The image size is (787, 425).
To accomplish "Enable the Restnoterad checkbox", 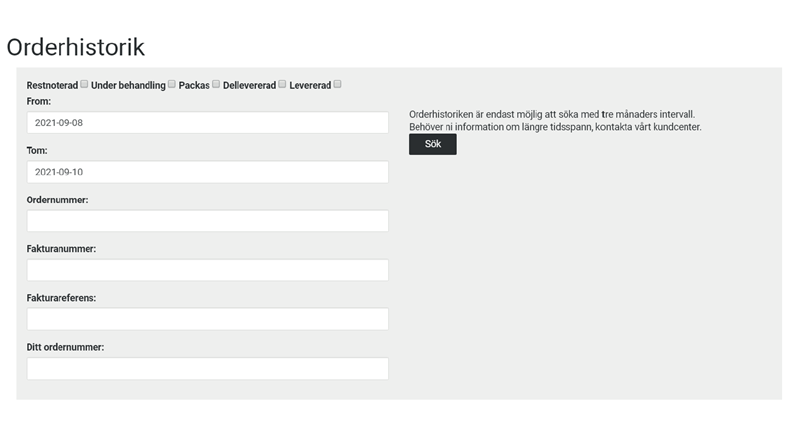I will 85,84.
